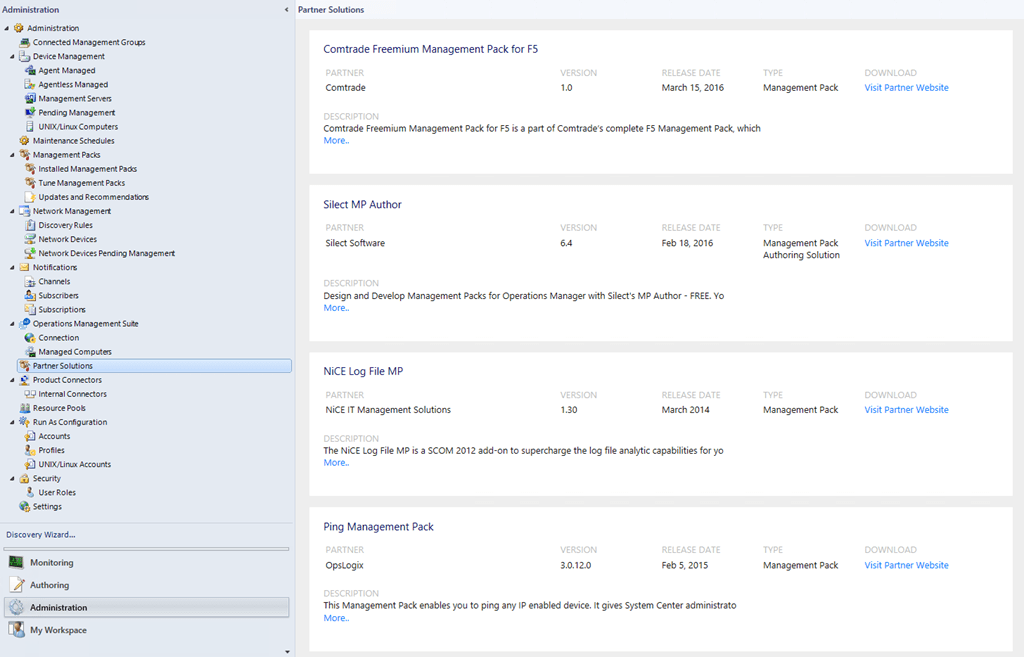Viewport: 1024px width, 657px height.
Task: Click the User Roles icon
Action: tap(30, 492)
